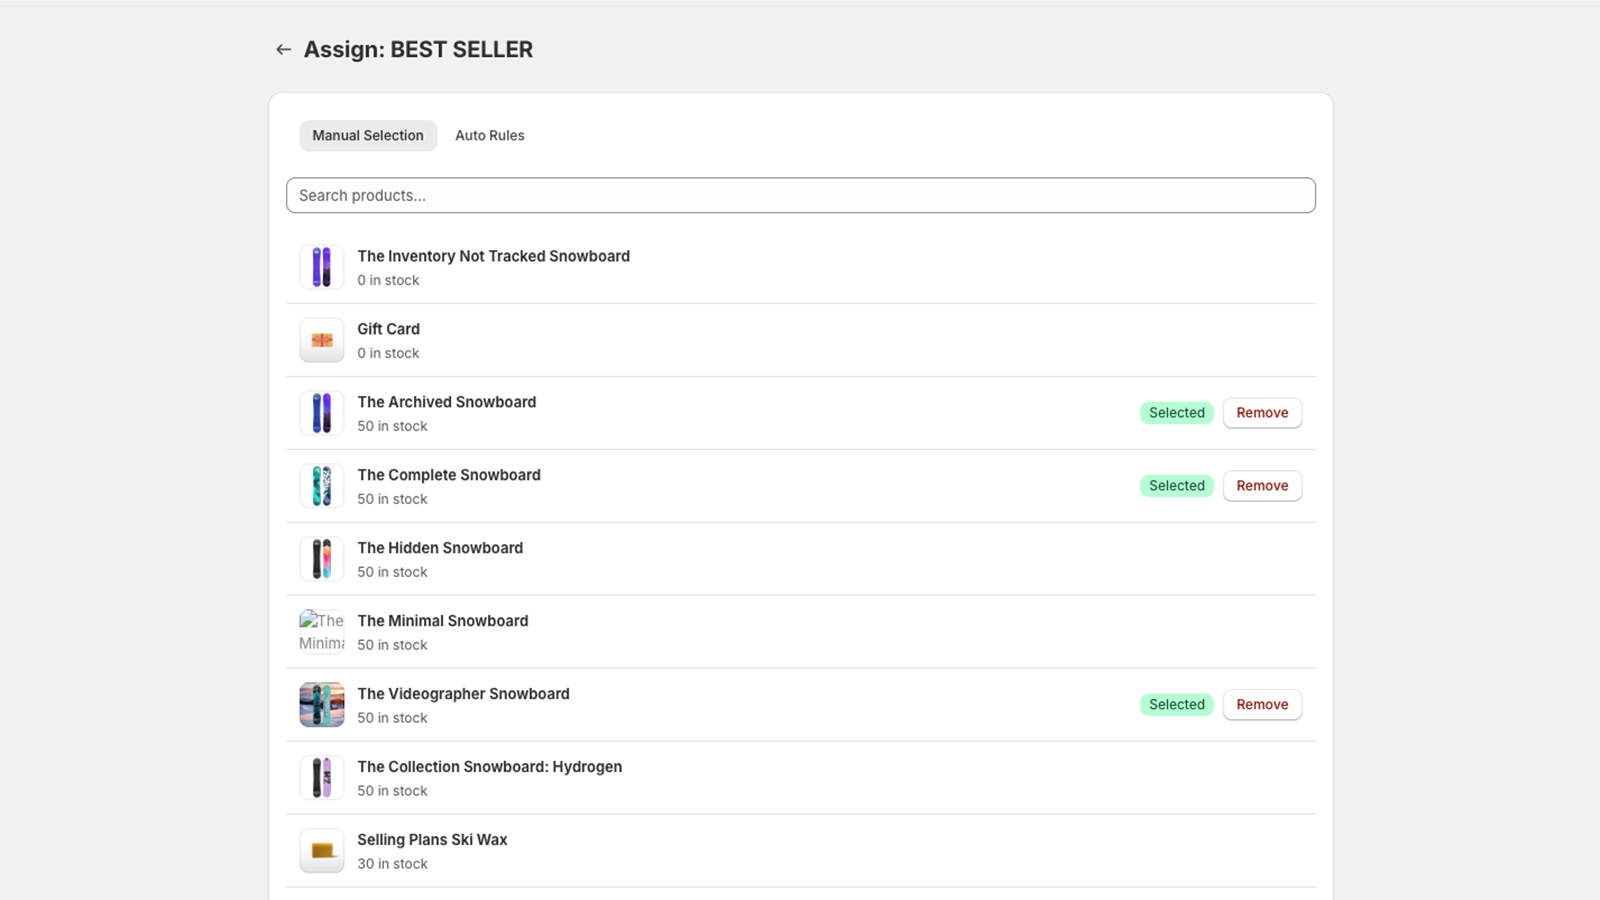Focus the Search products field
Viewport: 1600px width, 900px height.
coord(801,195)
